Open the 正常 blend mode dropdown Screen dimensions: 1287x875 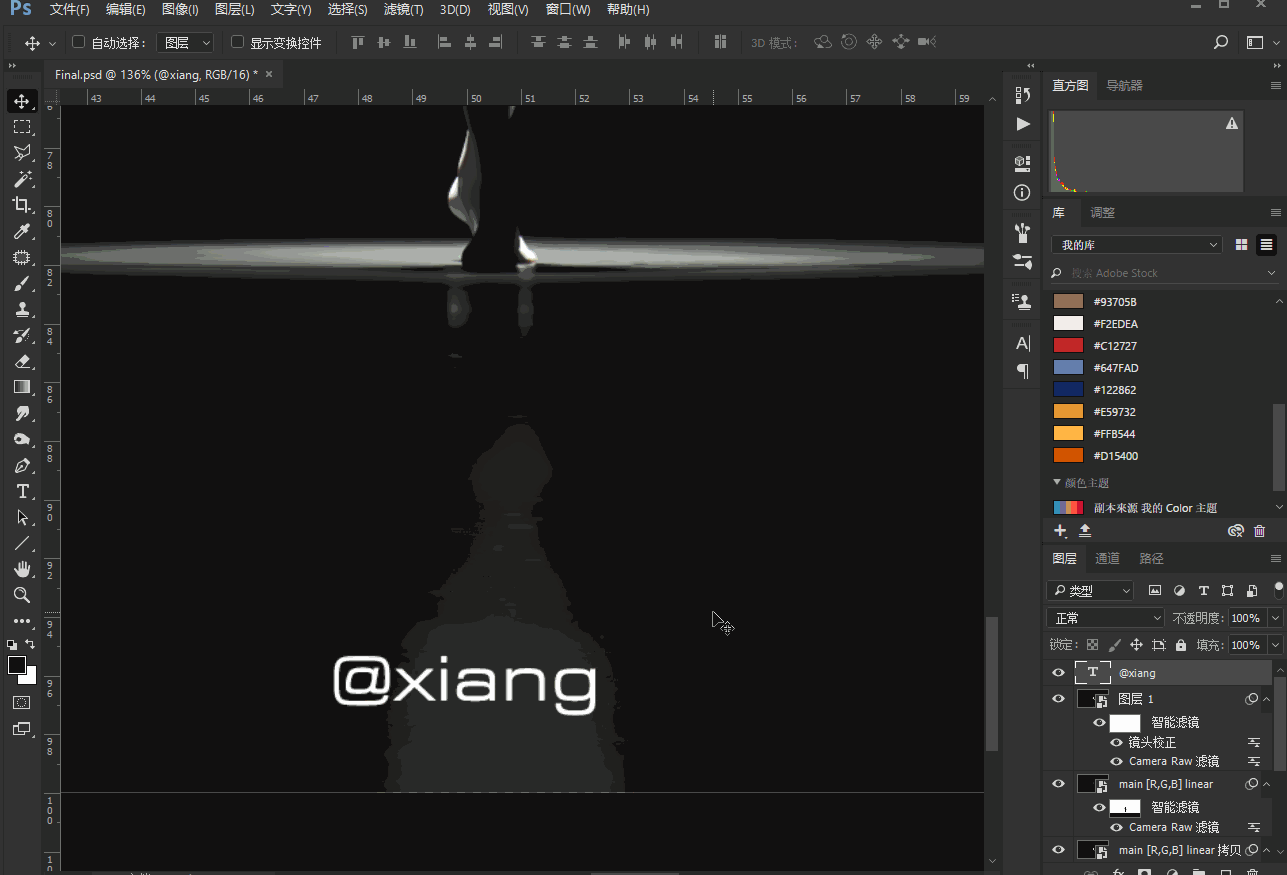click(x=1105, y=618)
